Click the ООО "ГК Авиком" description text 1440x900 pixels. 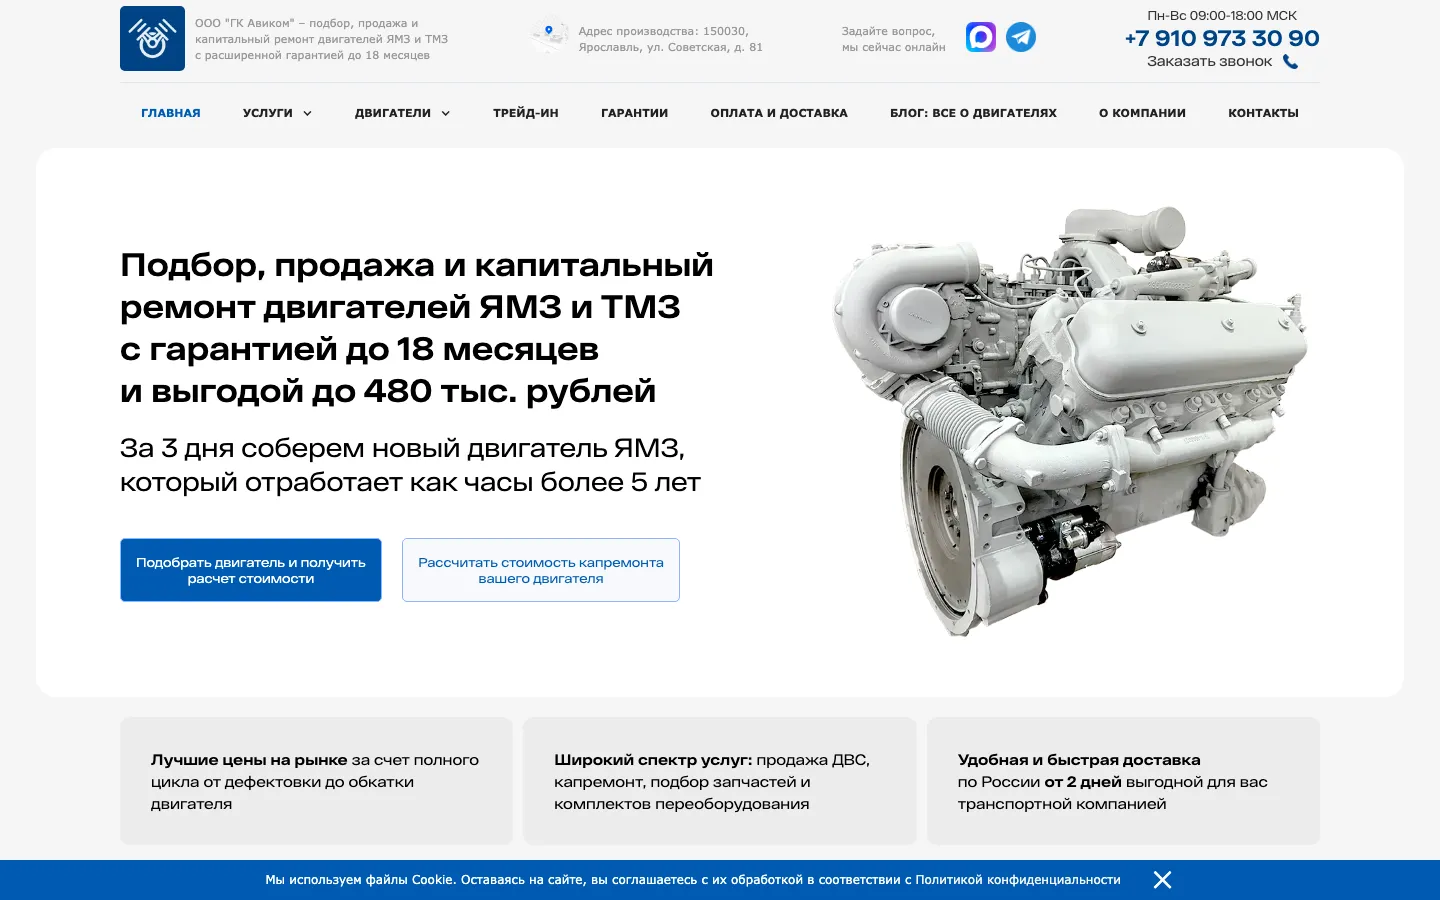321,39
